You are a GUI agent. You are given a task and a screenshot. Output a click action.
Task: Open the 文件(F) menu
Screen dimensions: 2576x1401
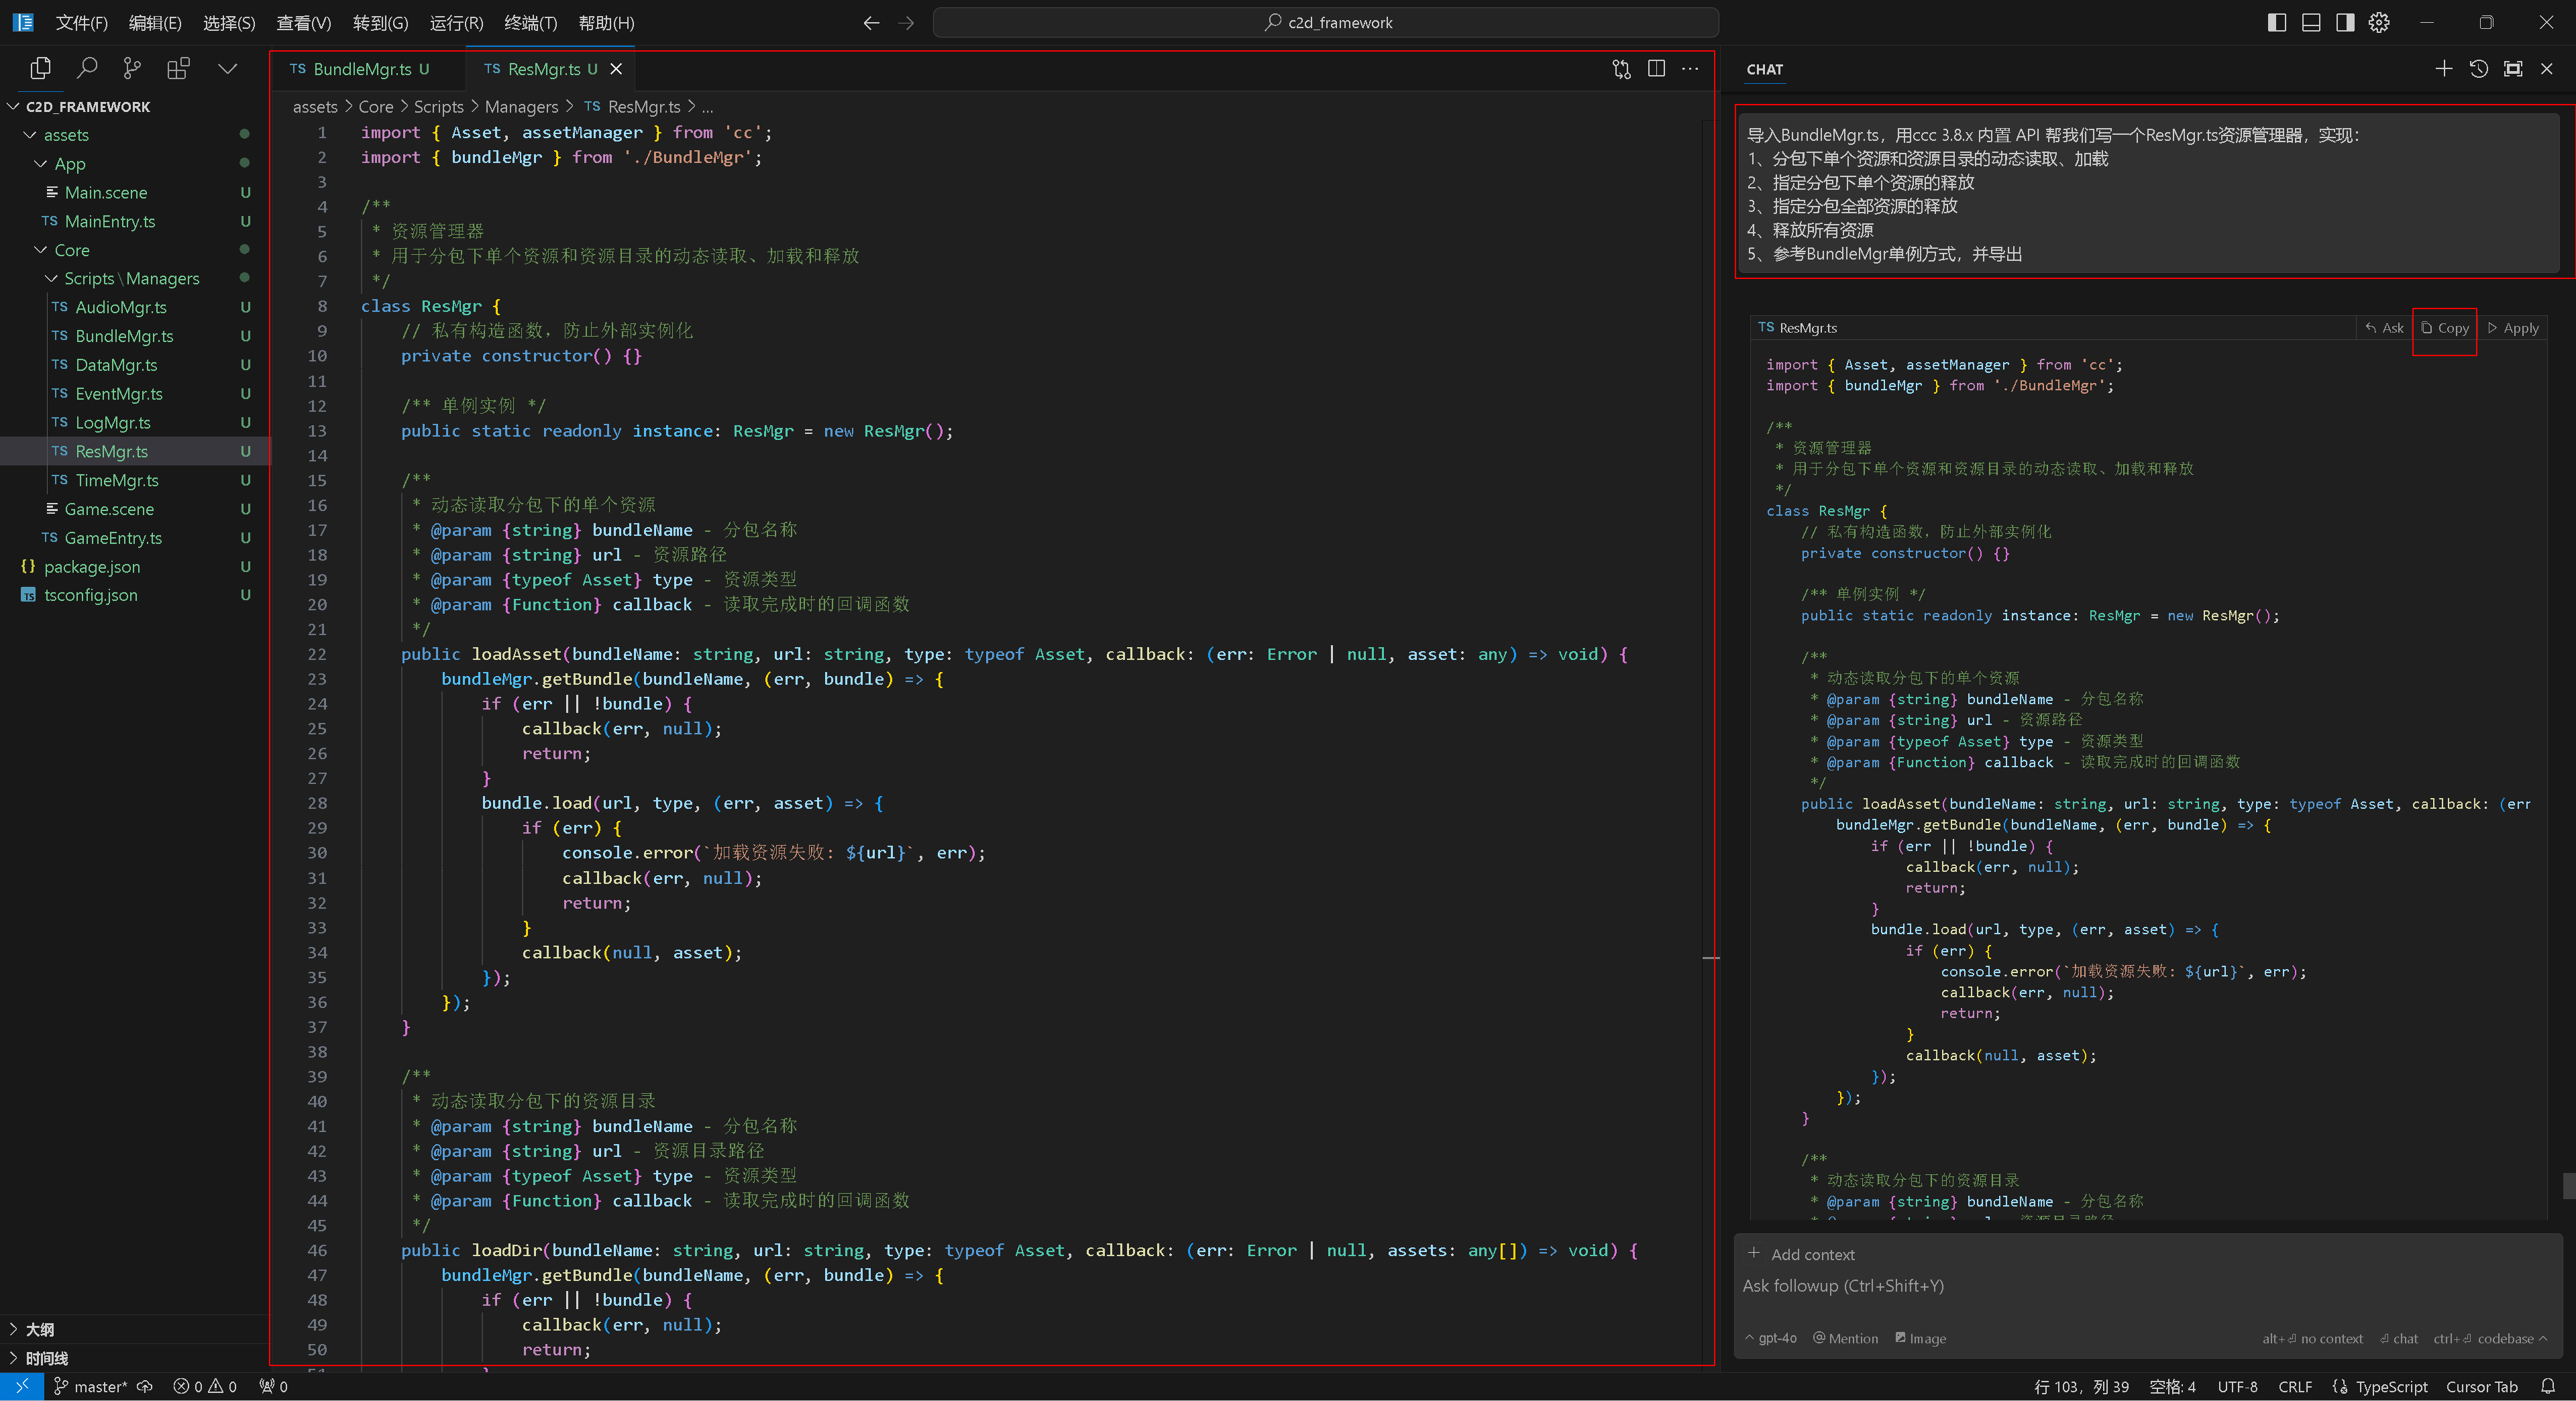pos(81,22)
